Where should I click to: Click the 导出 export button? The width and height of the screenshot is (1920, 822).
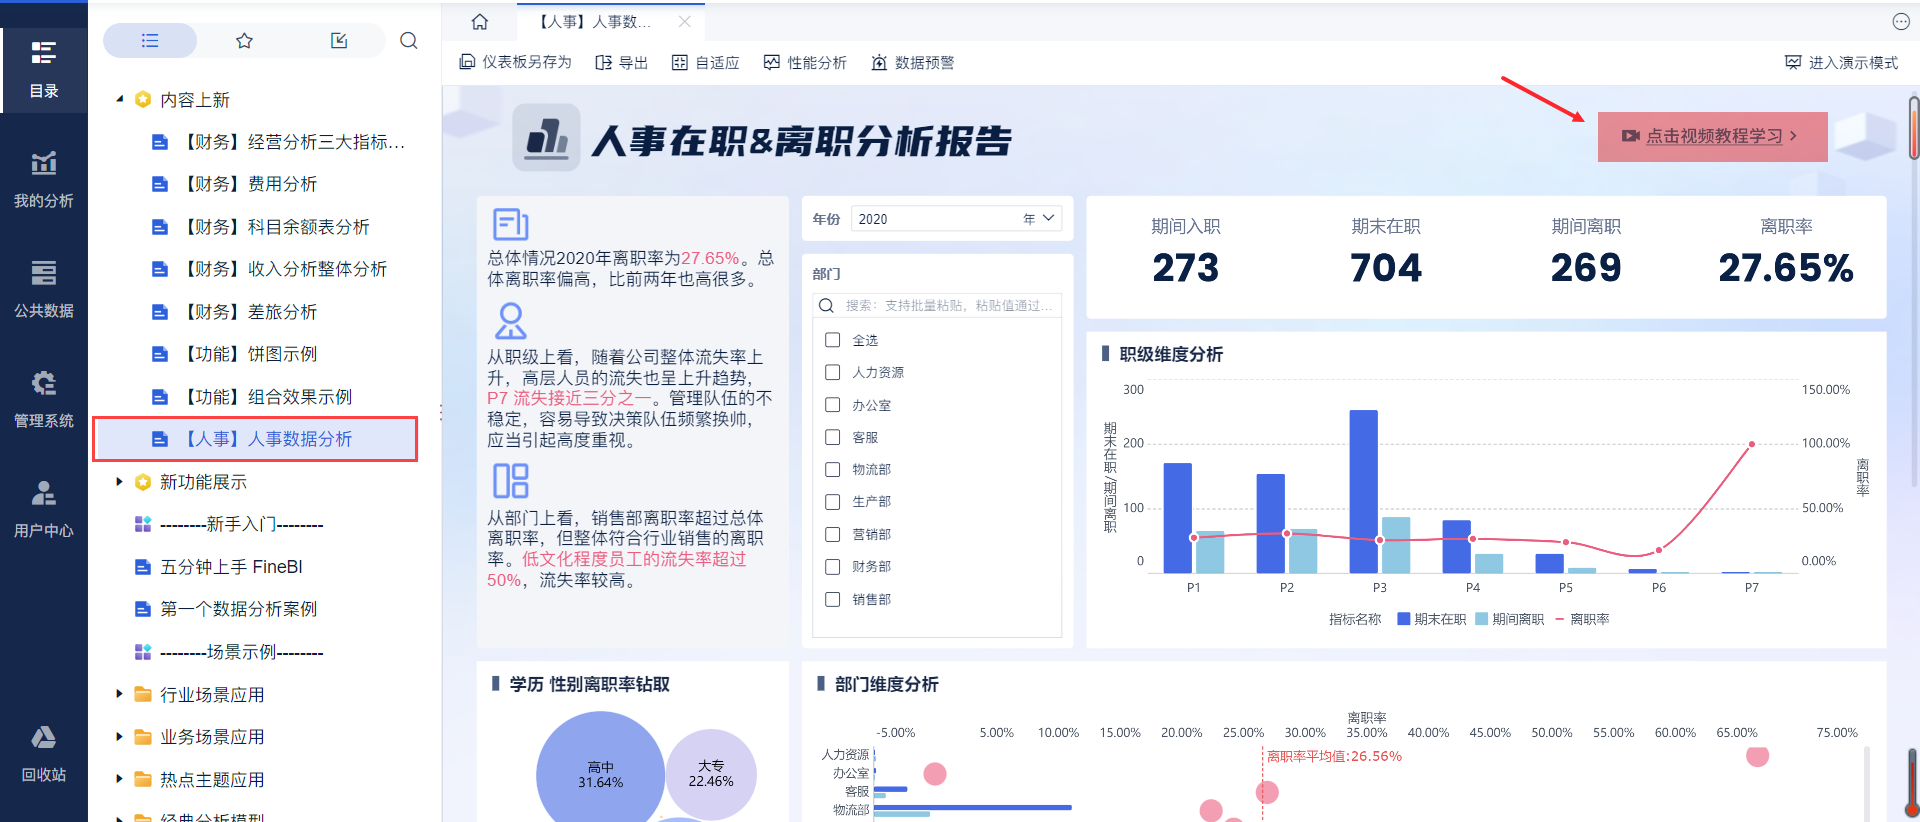622,62
